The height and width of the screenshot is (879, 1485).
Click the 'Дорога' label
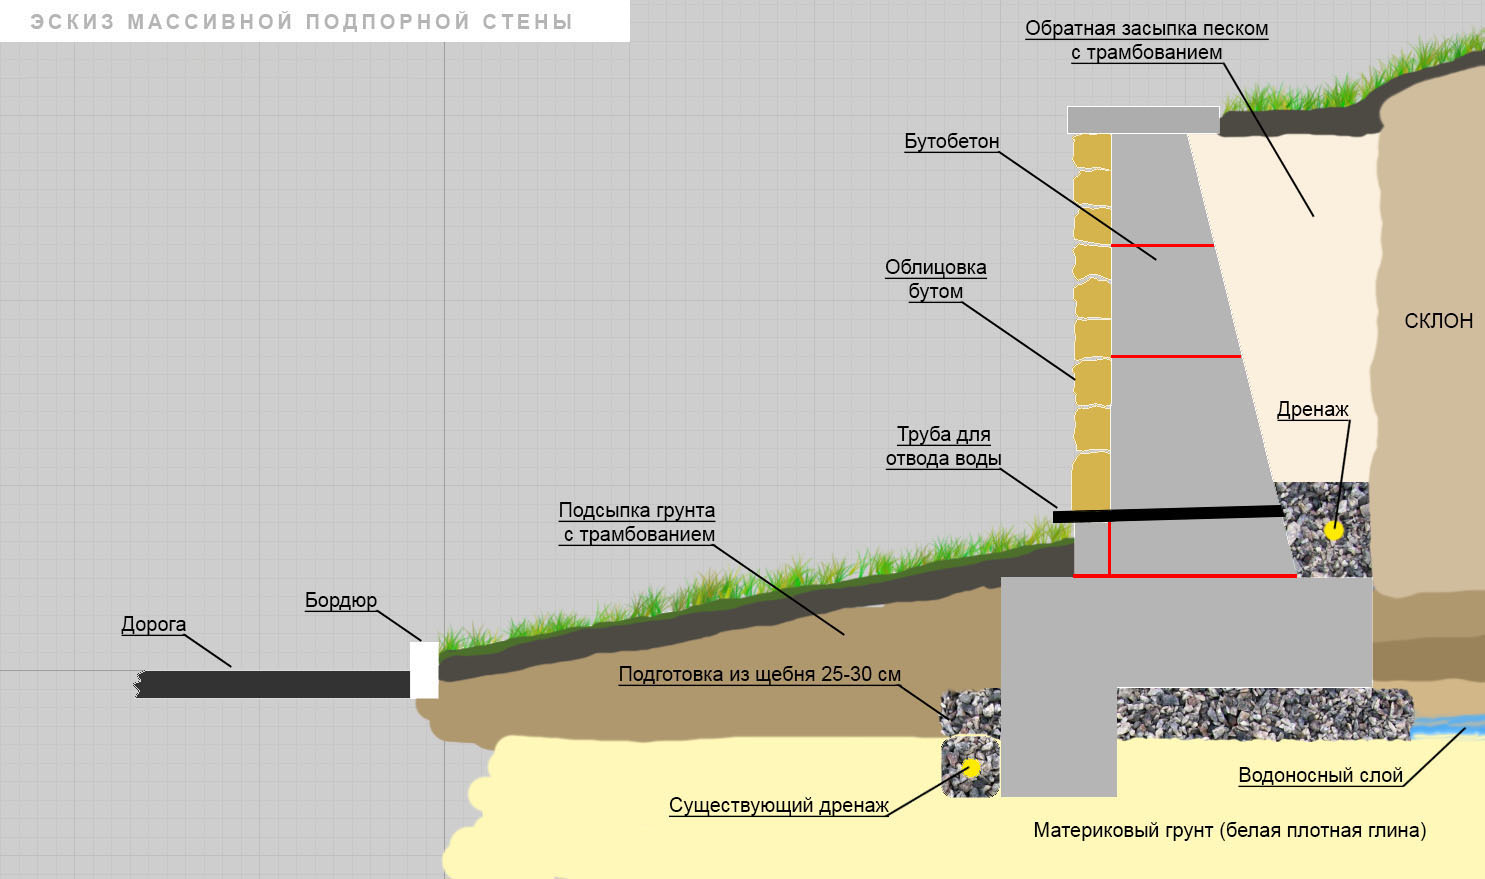(154, 624)
